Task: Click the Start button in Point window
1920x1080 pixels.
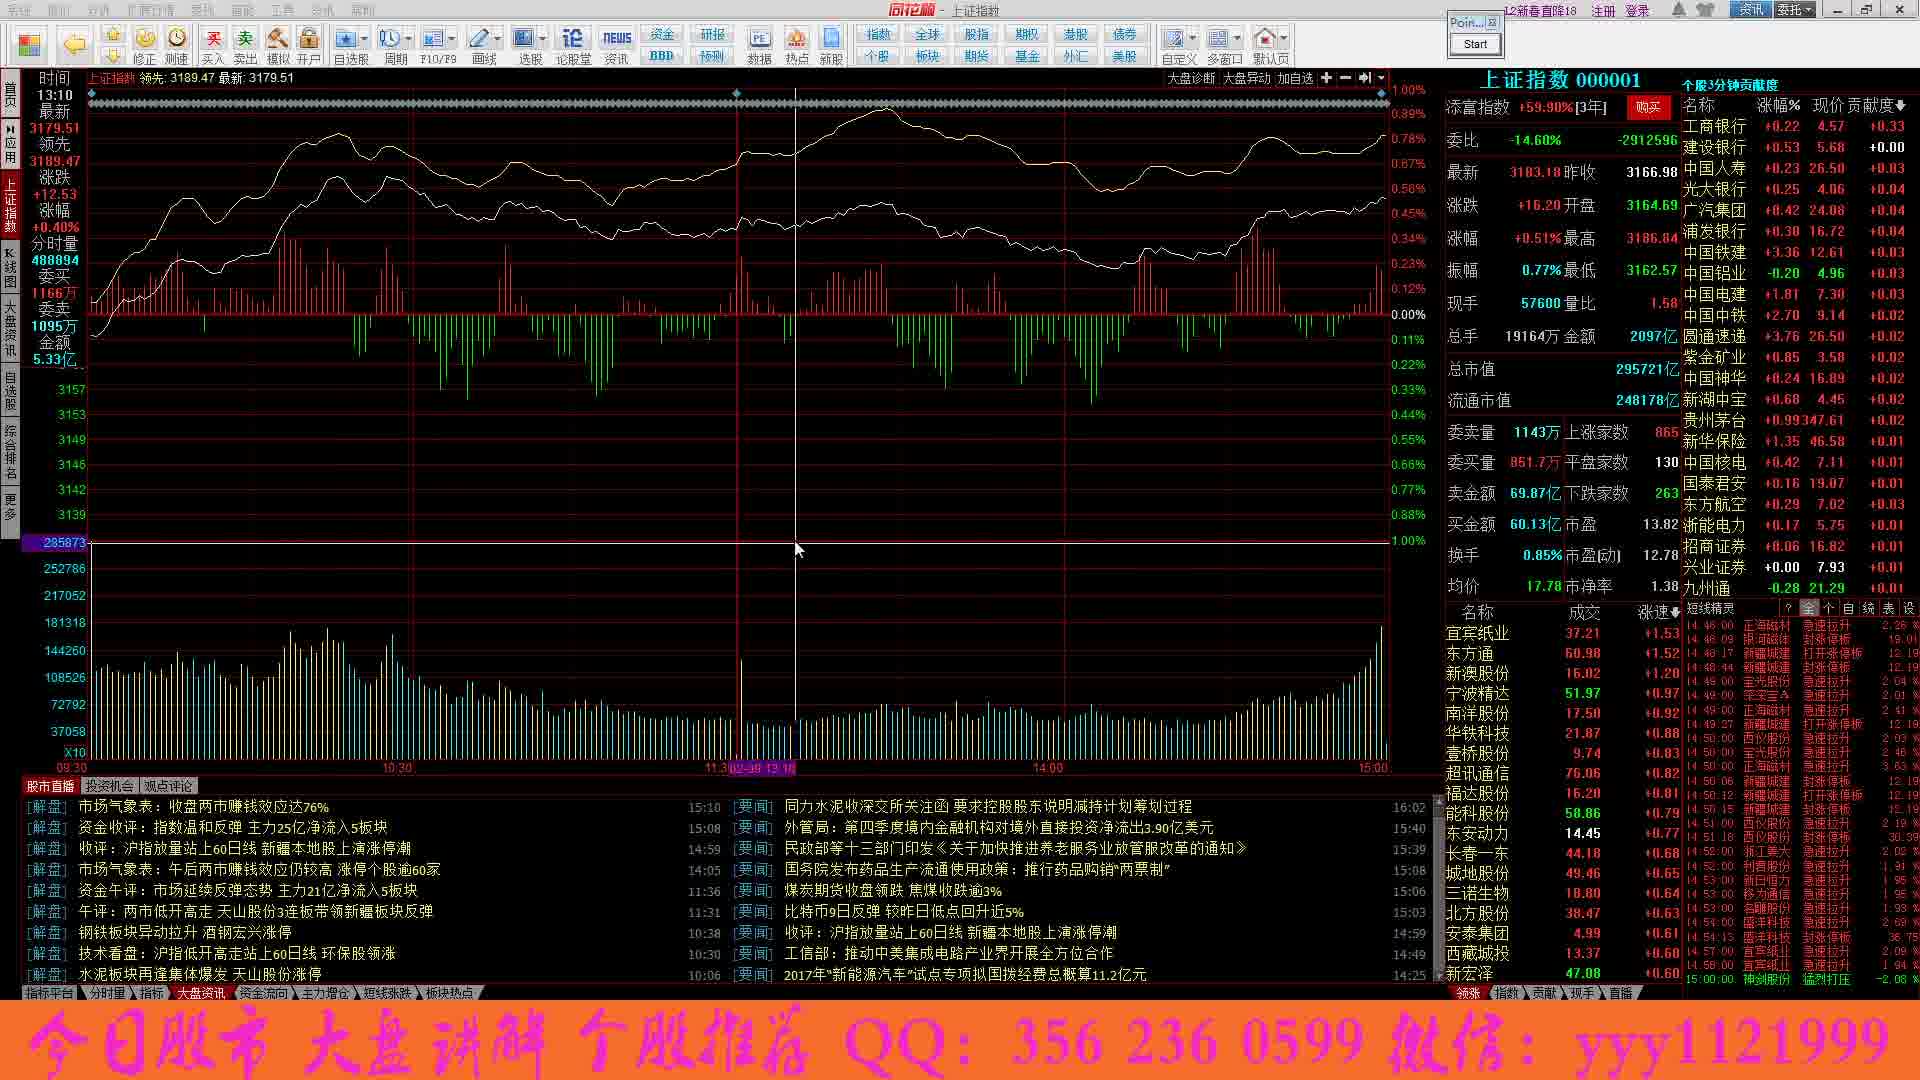Action: point(1475,44)
